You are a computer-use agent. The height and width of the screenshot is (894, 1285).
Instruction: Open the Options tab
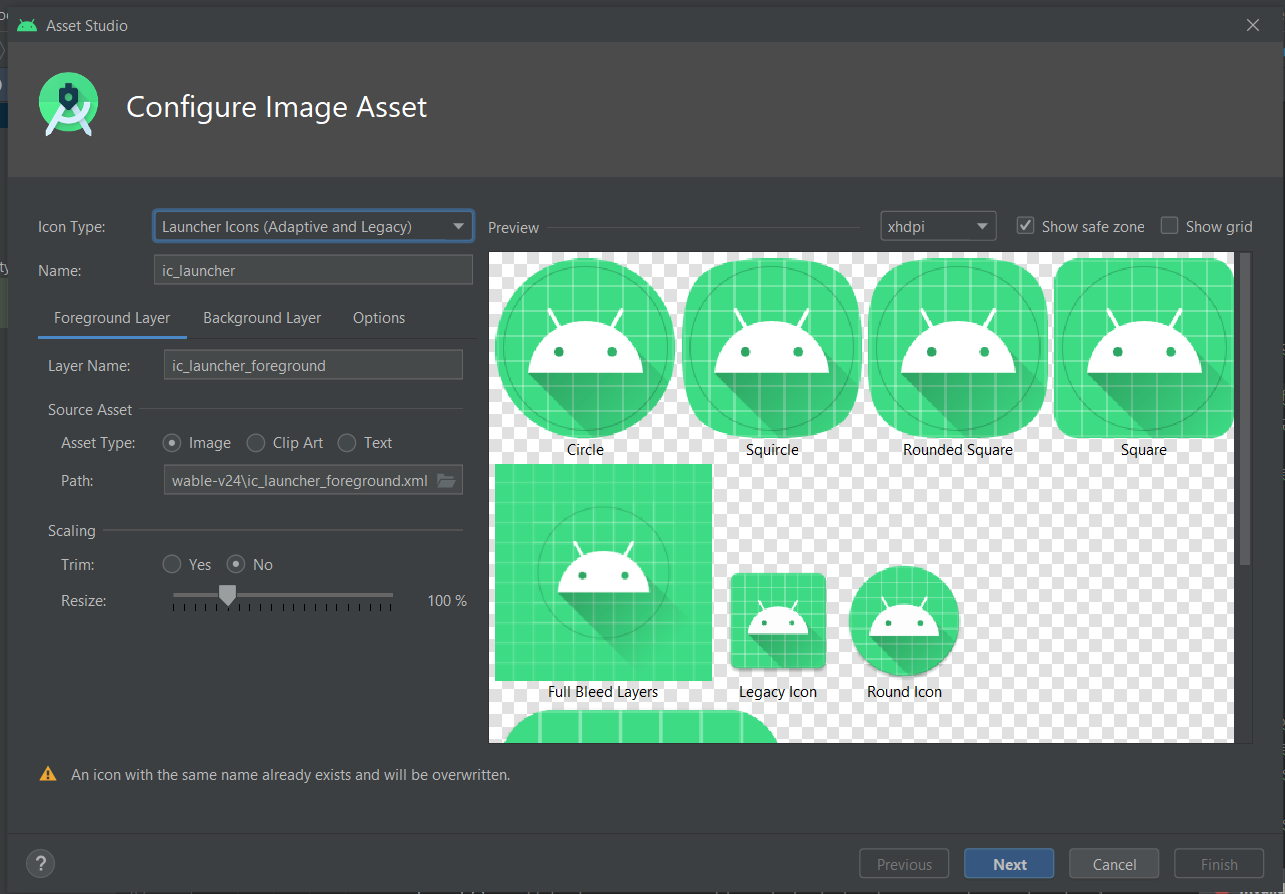[x=379, y=318]
